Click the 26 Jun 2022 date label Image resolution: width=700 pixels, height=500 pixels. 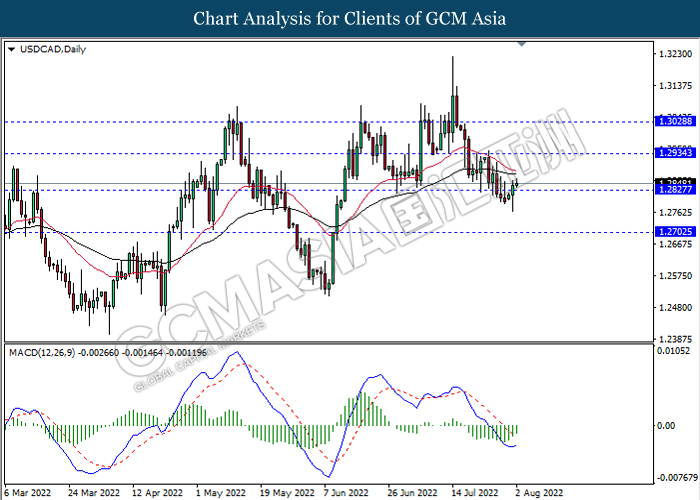tap(412, 493)
